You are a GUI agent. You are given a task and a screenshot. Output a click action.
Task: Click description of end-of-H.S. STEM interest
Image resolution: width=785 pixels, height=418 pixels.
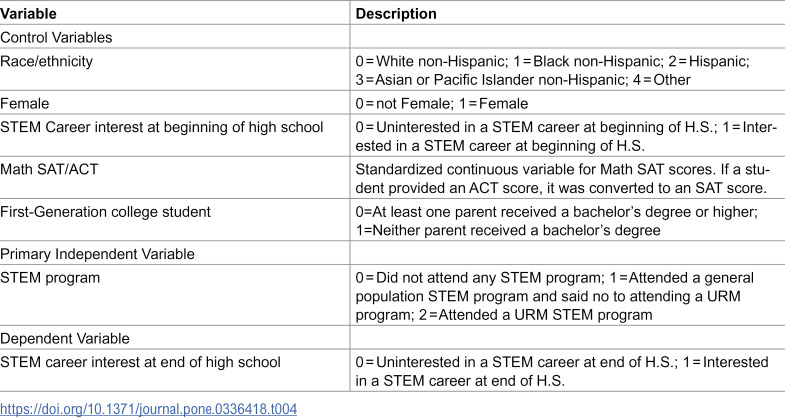(562, 371)
